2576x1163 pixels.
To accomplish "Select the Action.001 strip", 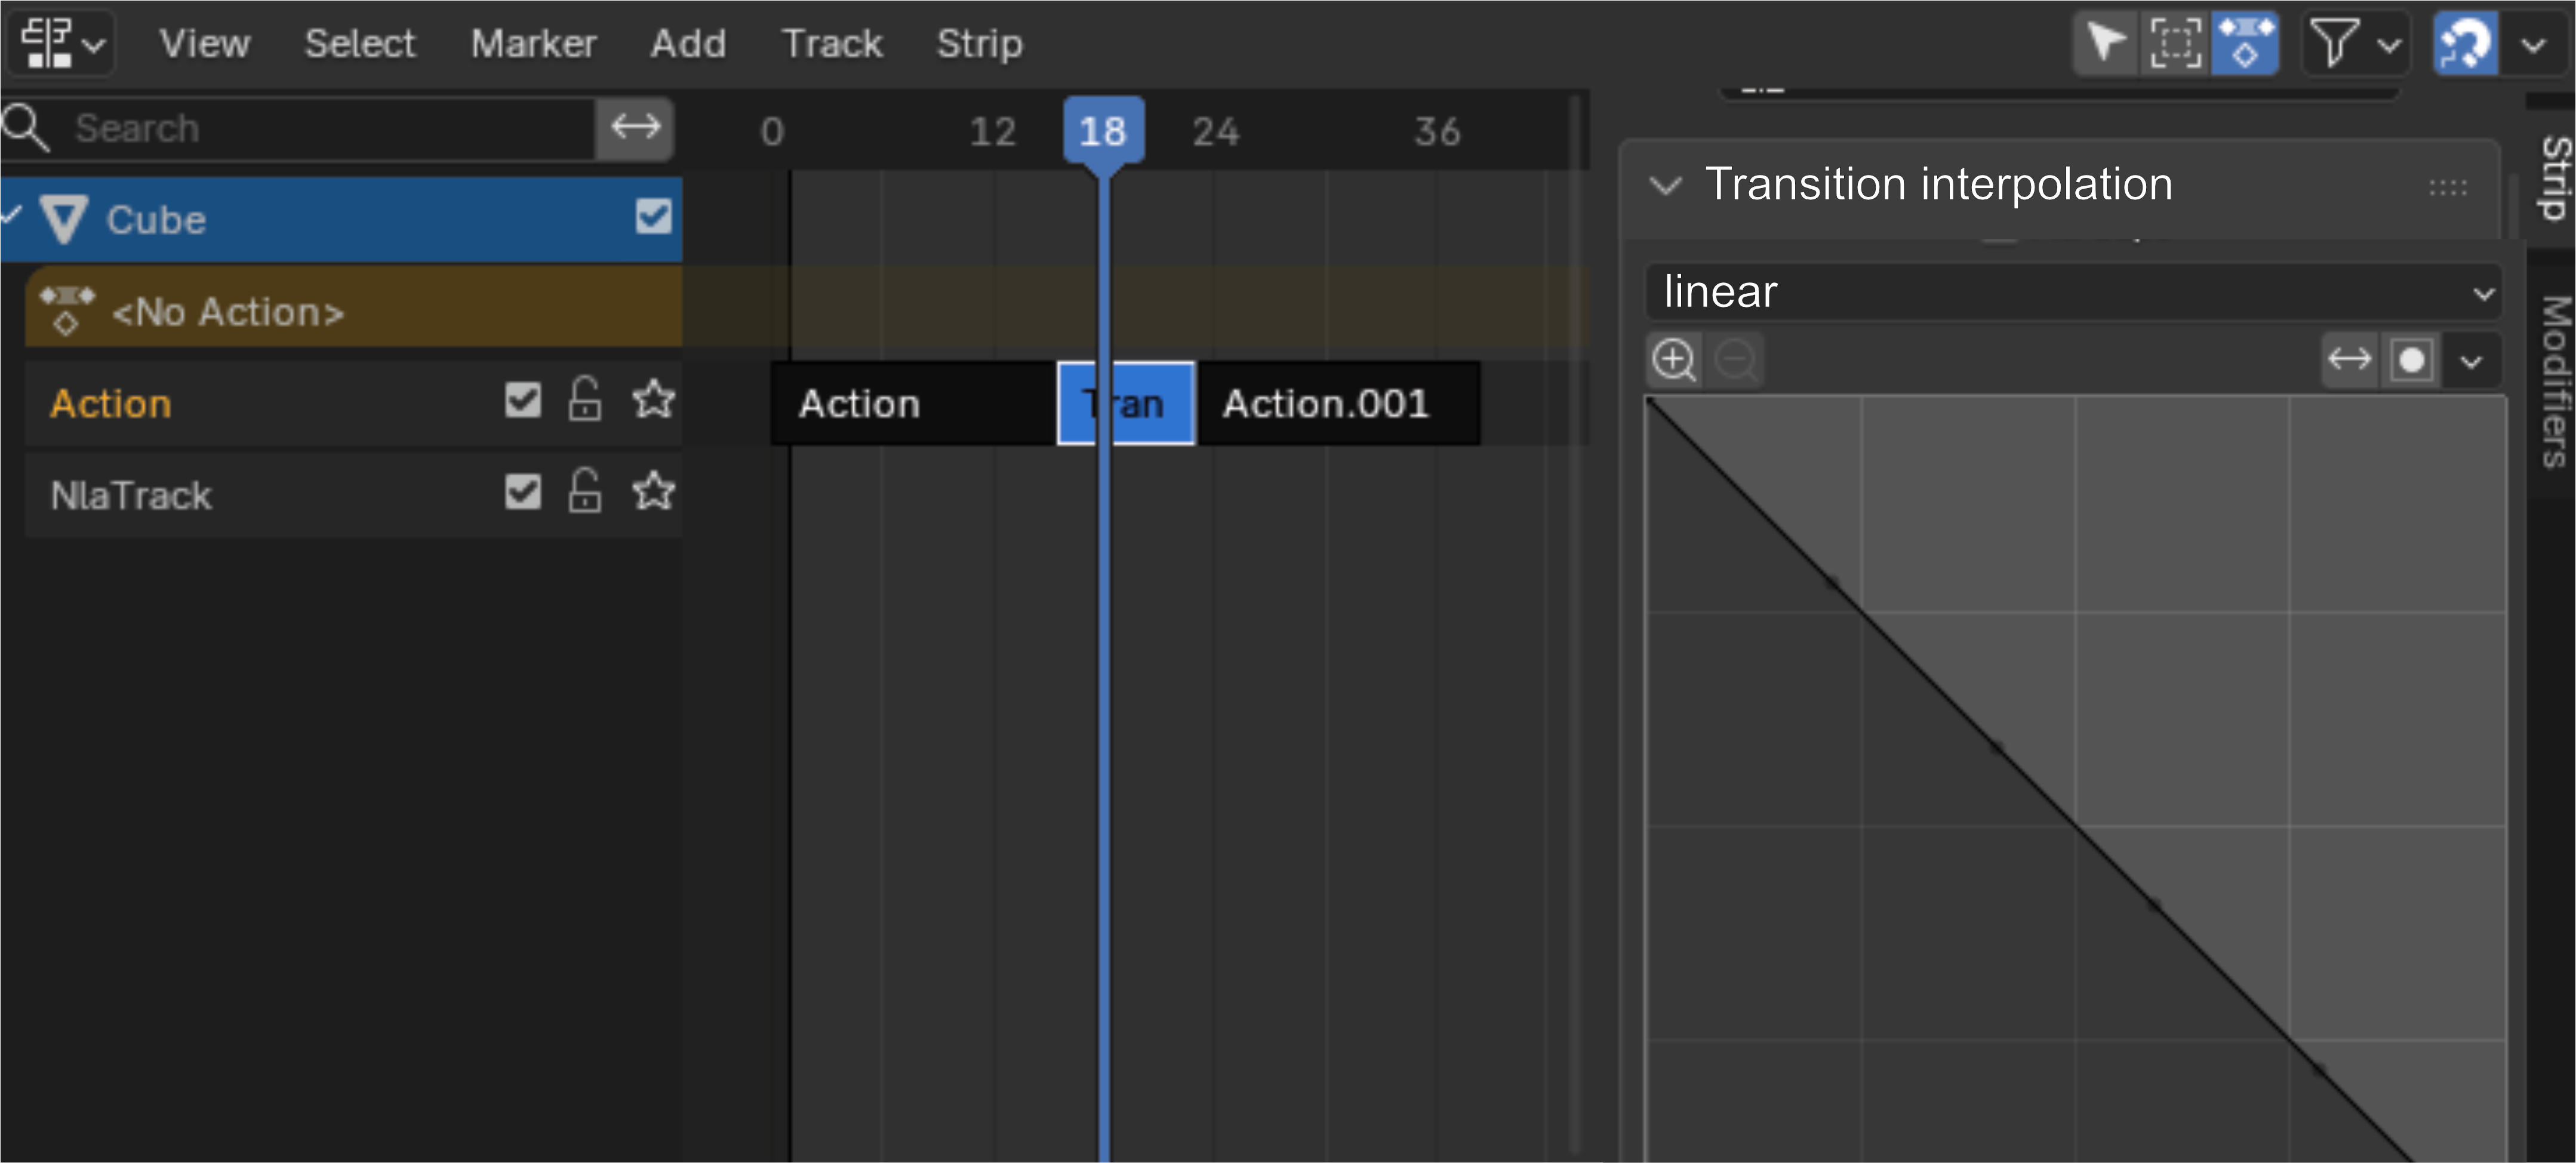I will click(1338, 403).
